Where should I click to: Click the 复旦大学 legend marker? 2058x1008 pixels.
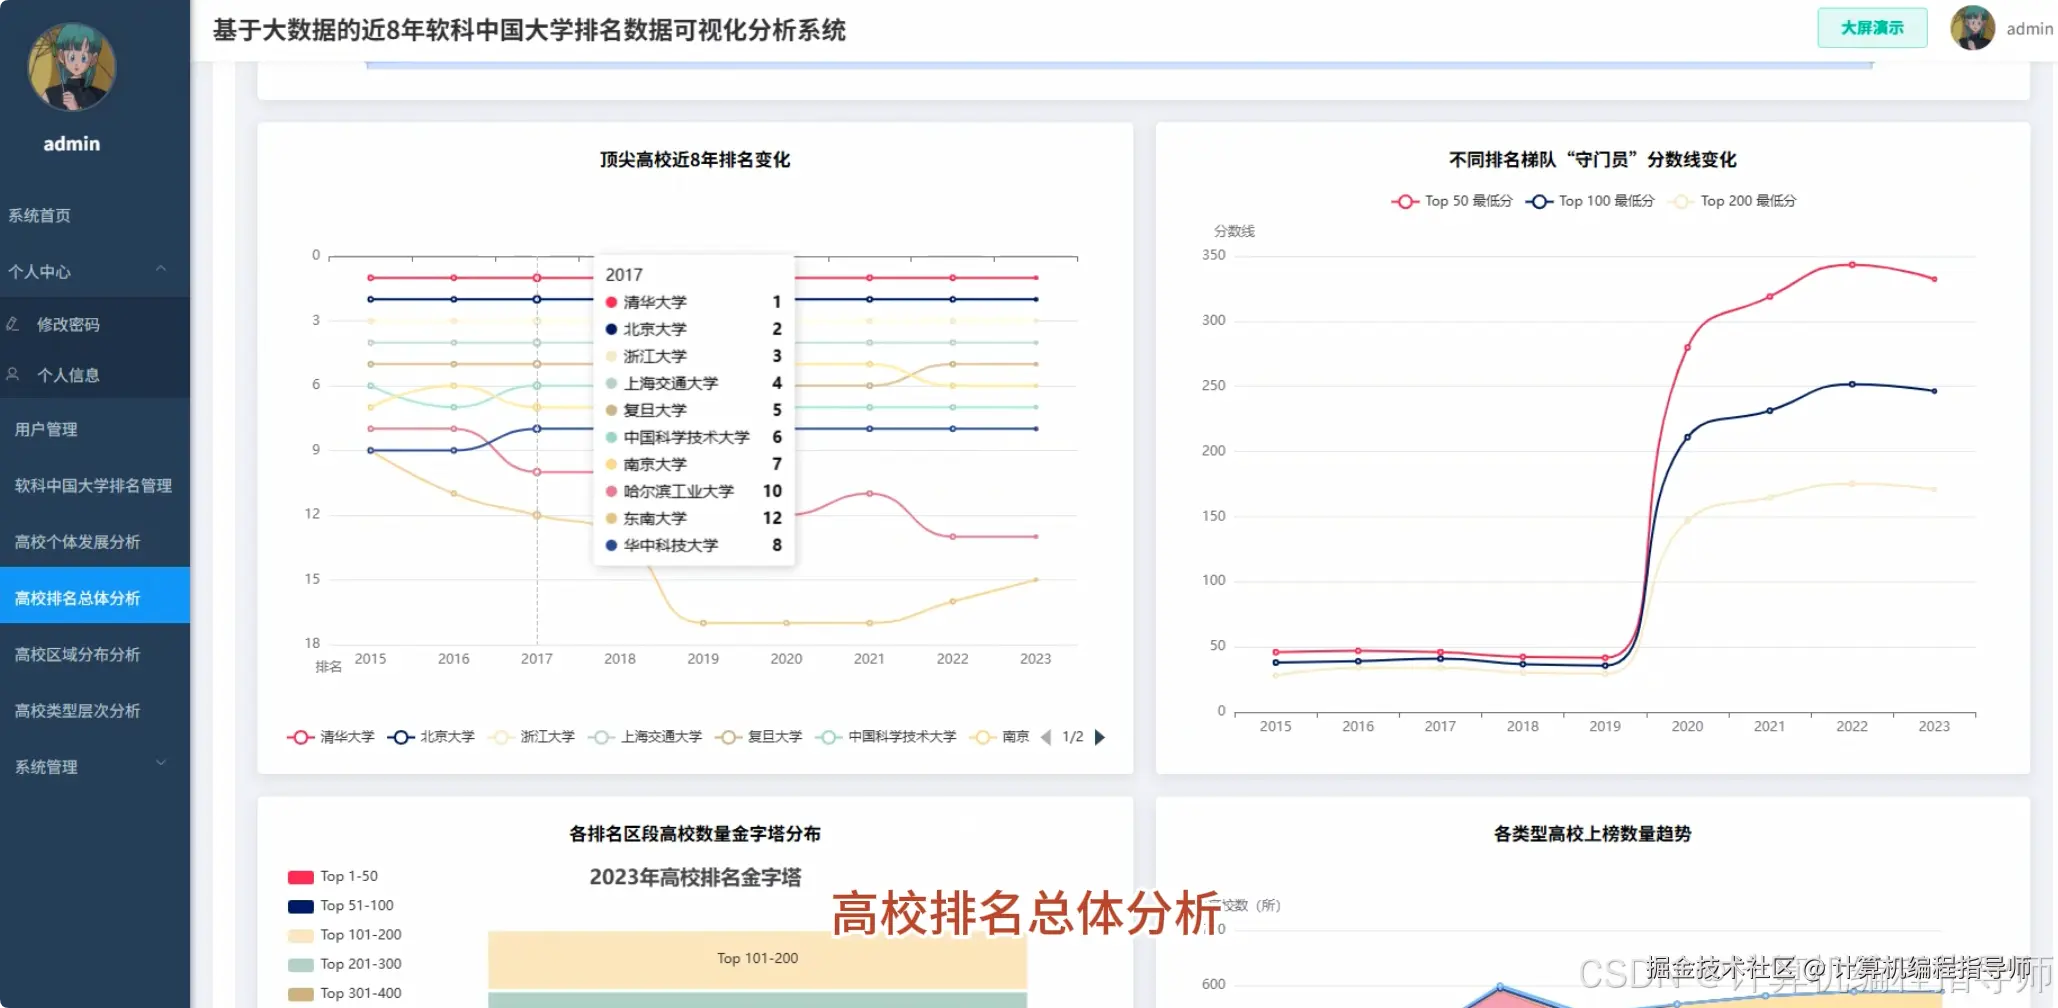tap(729, 737)
